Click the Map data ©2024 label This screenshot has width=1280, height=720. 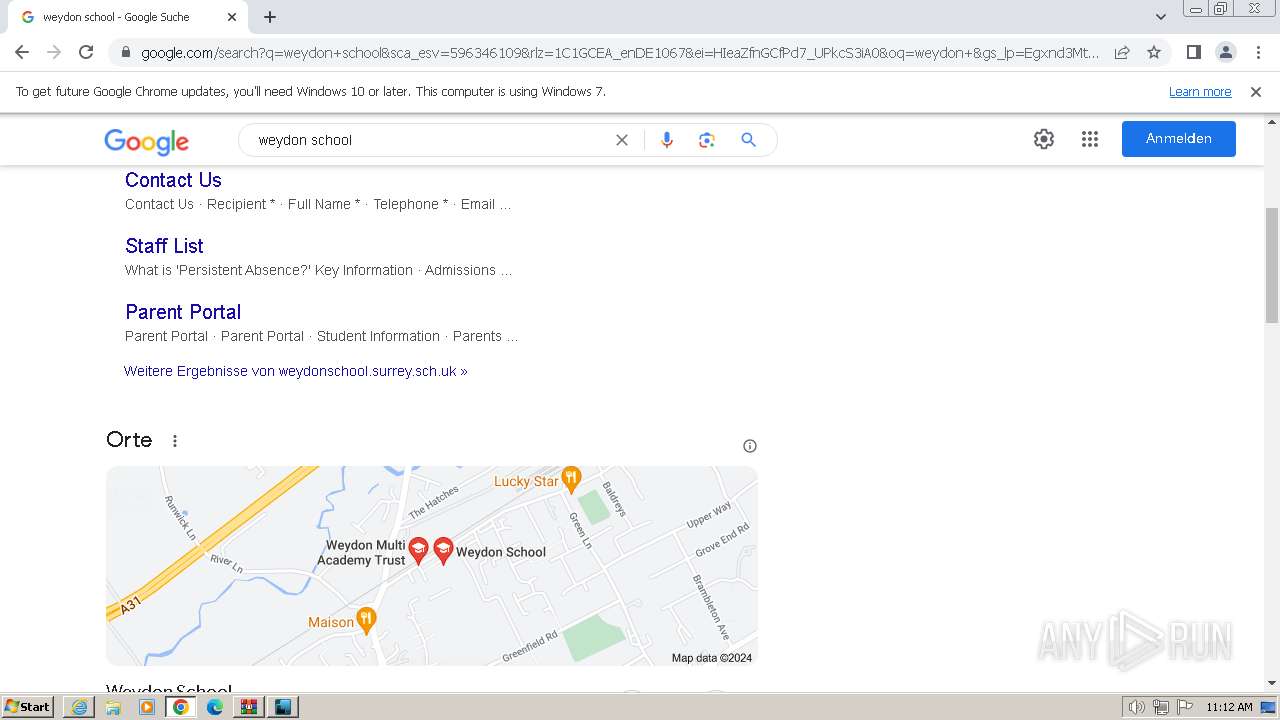(712, 658)
